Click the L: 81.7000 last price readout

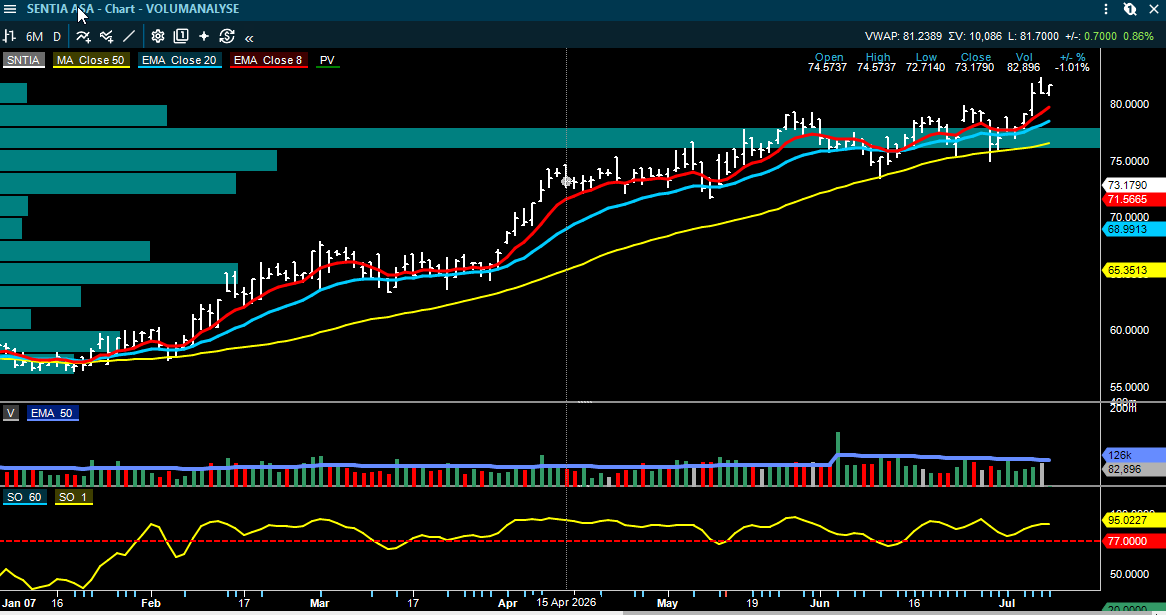[x=1034, y=36]
